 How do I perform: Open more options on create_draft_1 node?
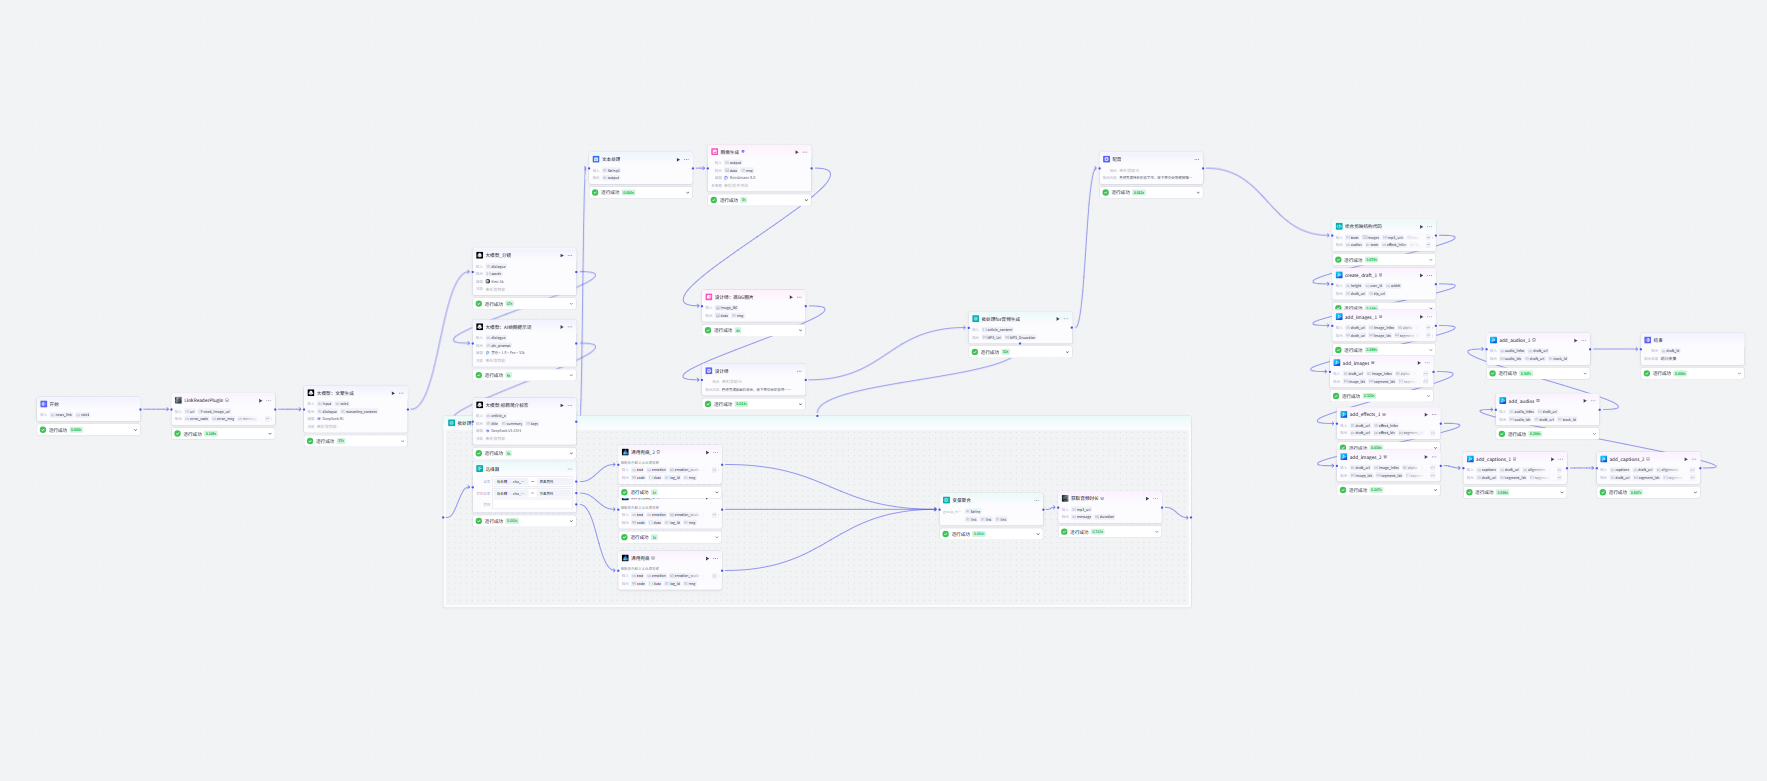(1429, 275)
